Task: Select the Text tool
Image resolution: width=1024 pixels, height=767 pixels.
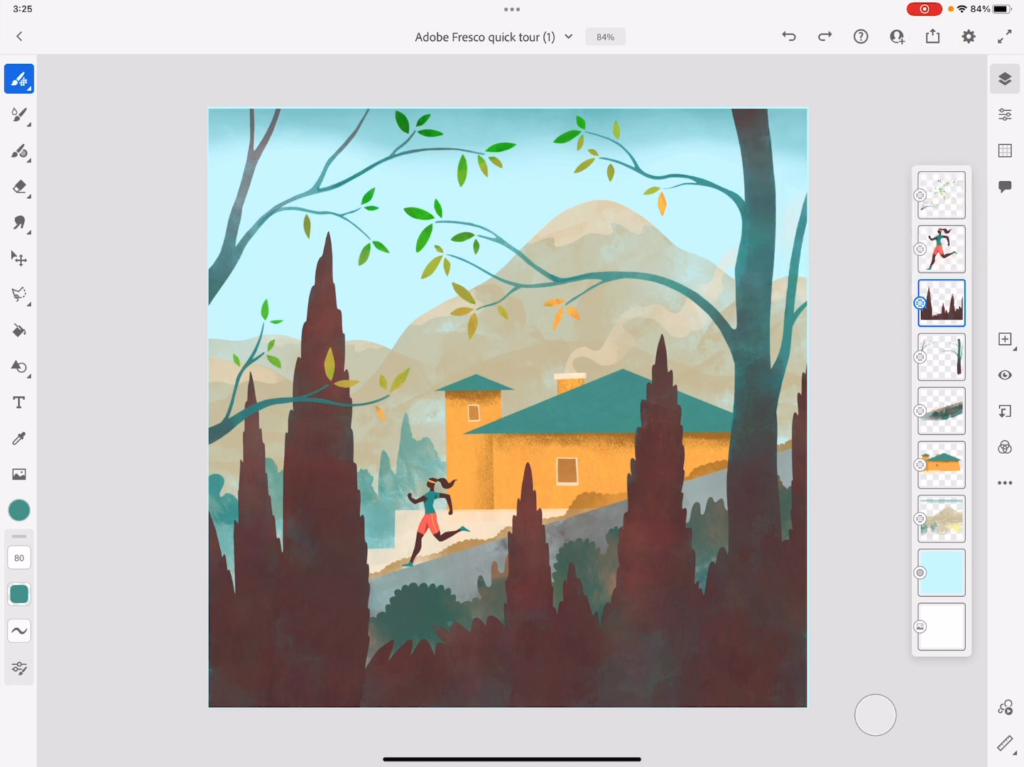Action: pyautogui.click(x=18, y=401)
